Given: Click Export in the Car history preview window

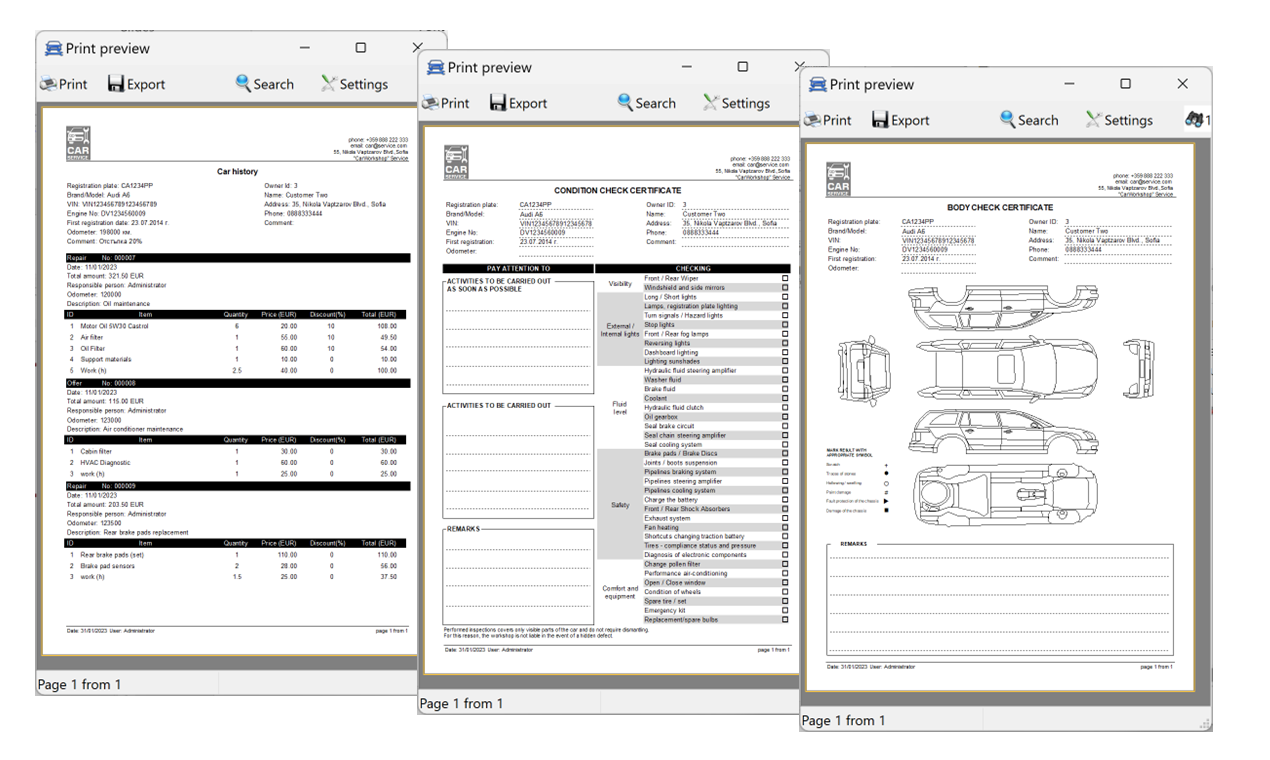Looking at the screenshot, I should pyautogui.click(x=136, y=84).
